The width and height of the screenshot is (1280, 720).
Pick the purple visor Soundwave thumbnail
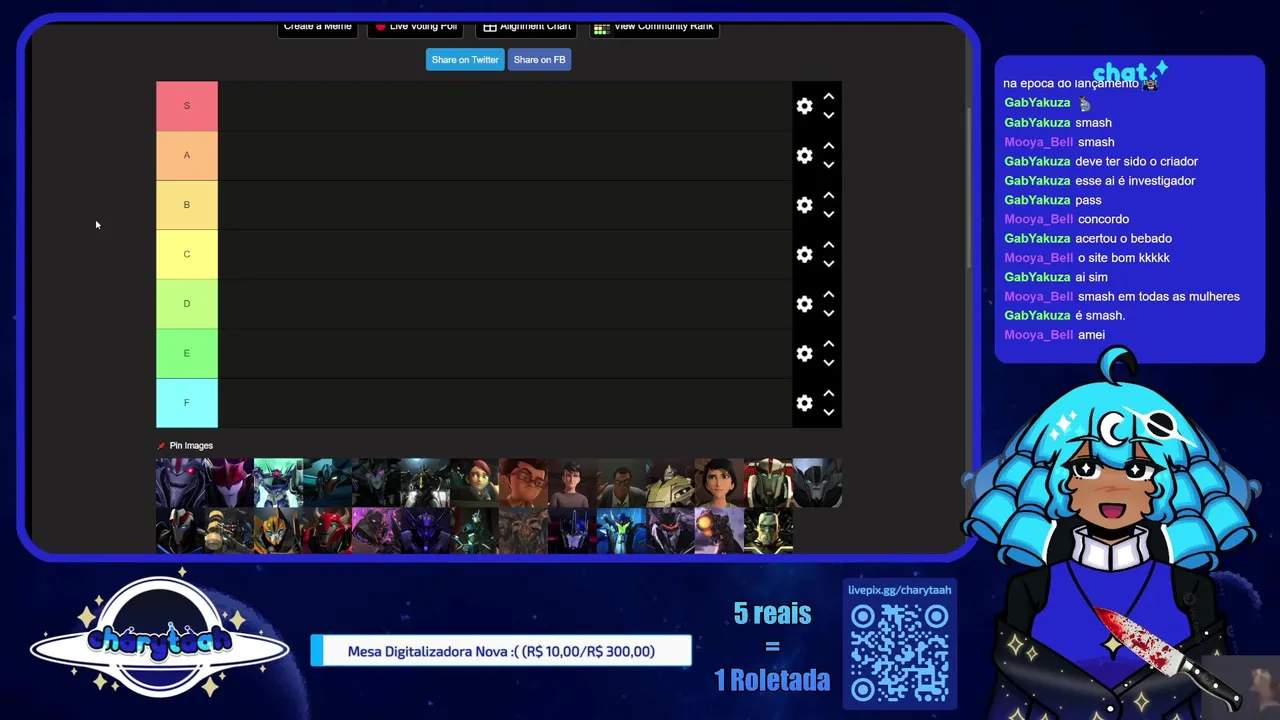point(425,531)
